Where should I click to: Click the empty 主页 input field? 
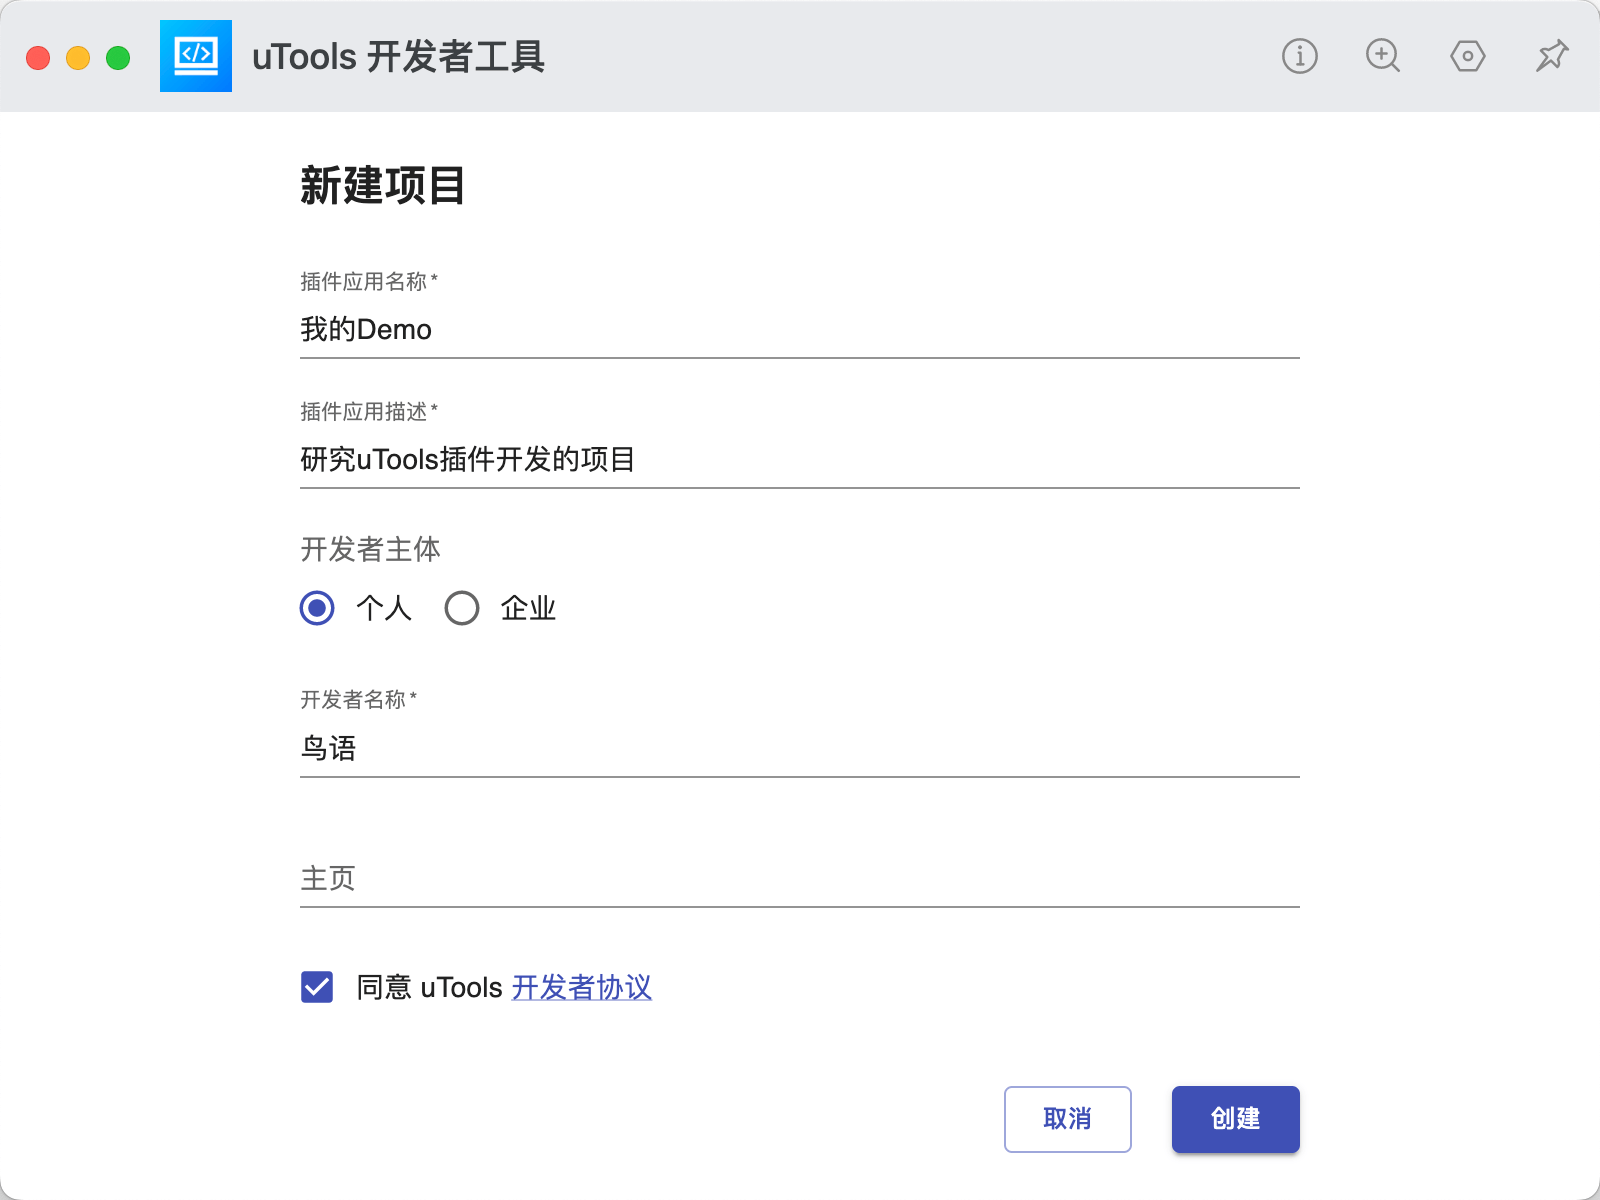click(798, 878)
